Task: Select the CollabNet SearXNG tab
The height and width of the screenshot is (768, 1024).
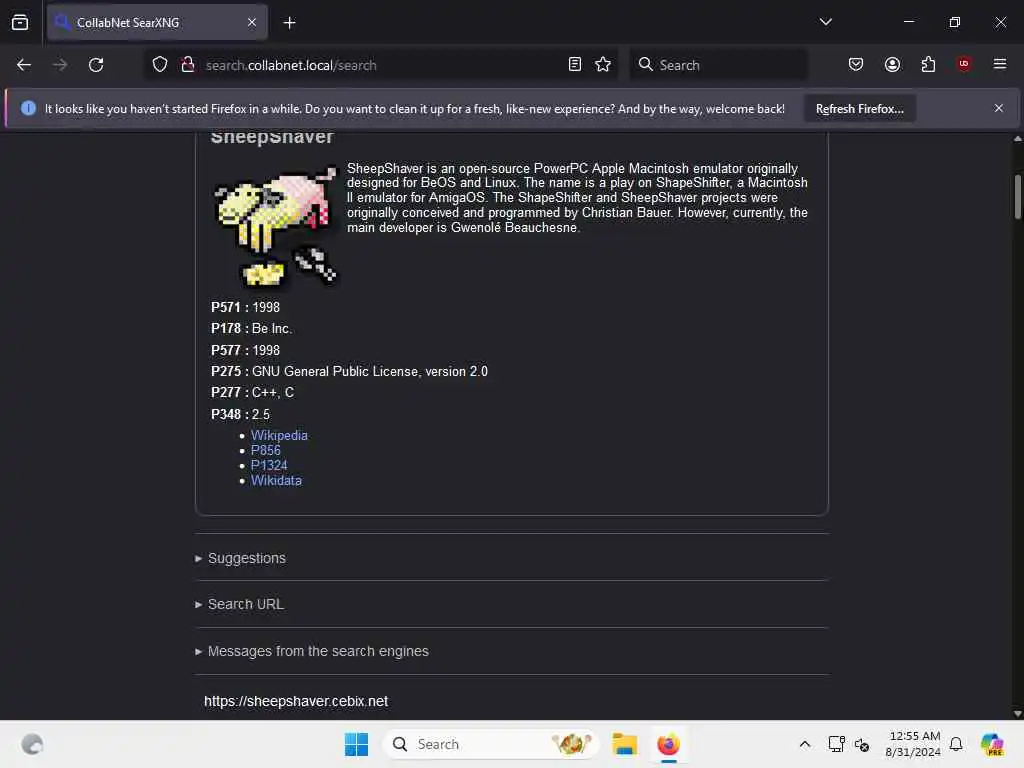Action: click(x=157, y=22)
